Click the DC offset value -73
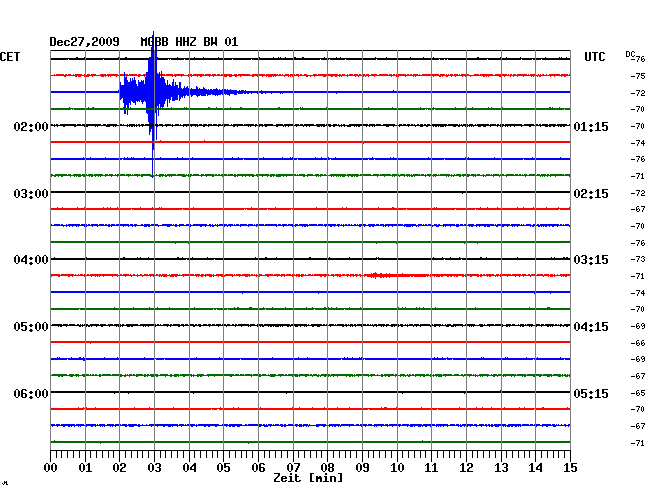The width and height of the screenshot is (650, 494). [x=638, y=259]
